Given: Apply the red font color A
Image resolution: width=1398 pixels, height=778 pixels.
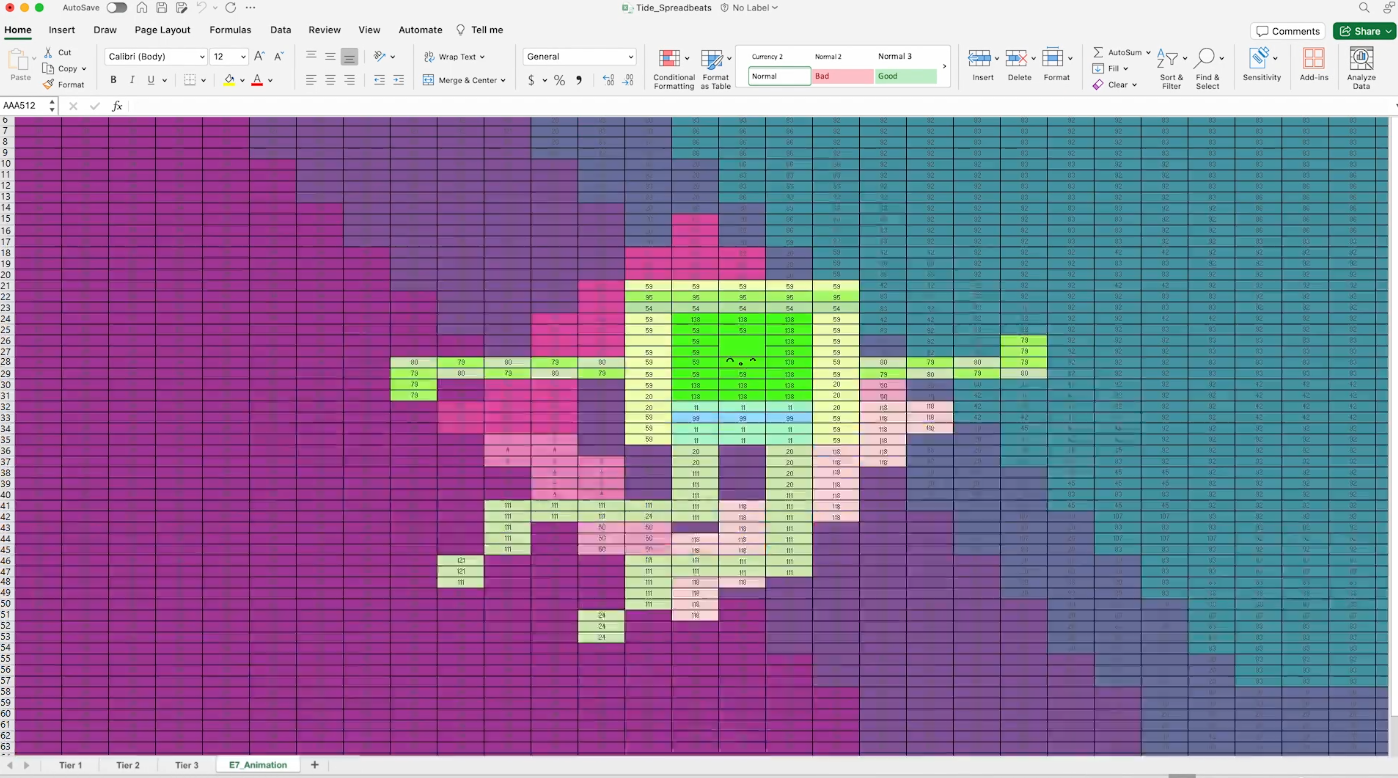Looking at the screenshot, I should coord(257,80).
